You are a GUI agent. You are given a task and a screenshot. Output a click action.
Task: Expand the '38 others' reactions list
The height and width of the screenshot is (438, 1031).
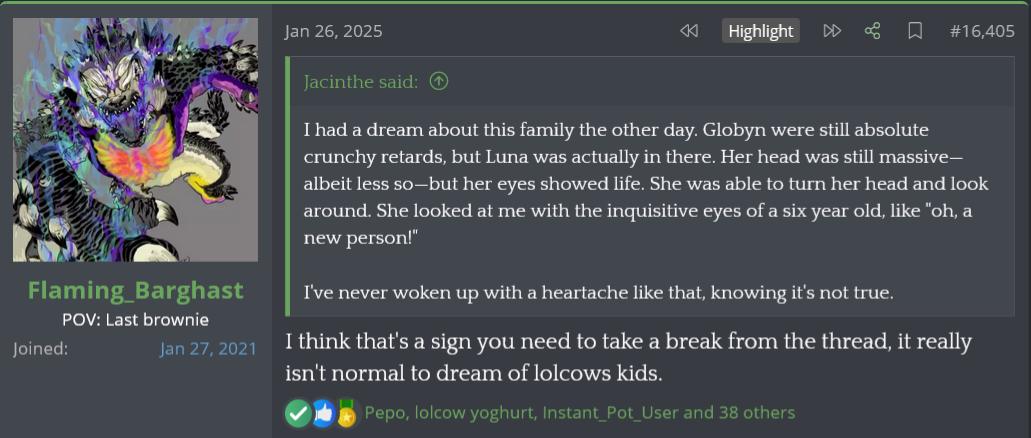(757, 412)
